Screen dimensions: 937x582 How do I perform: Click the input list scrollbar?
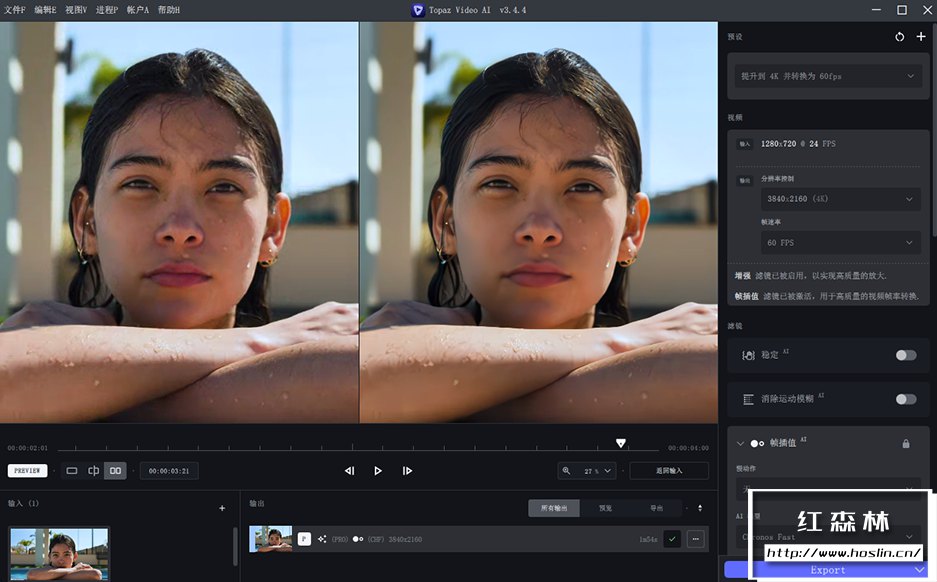tap(235, 546)
